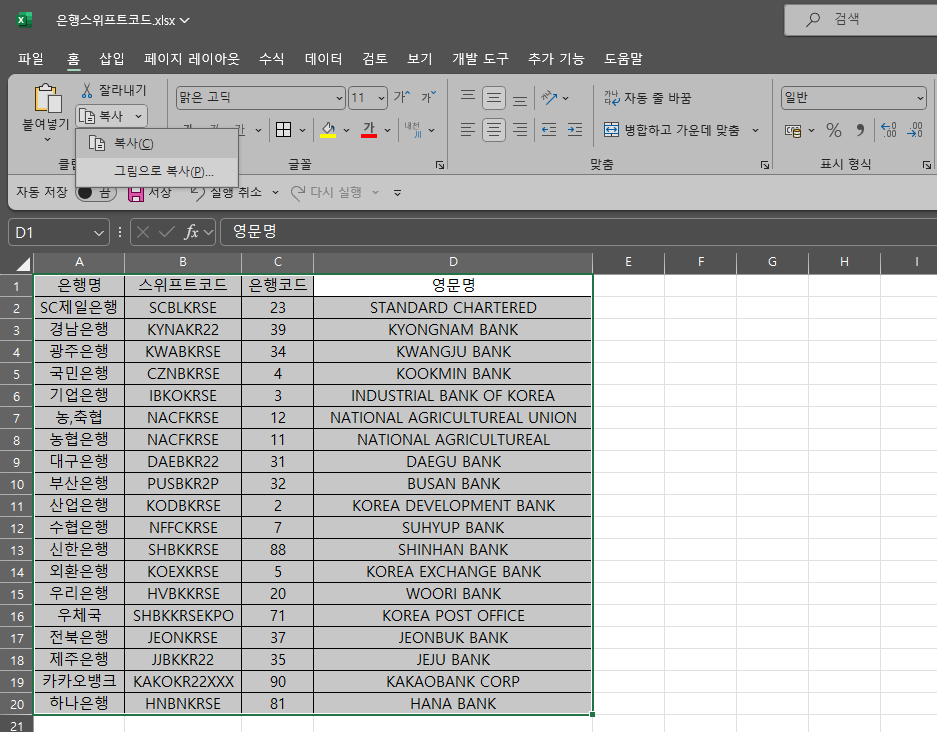Open the 도움말 tab

tap(623, 59)
